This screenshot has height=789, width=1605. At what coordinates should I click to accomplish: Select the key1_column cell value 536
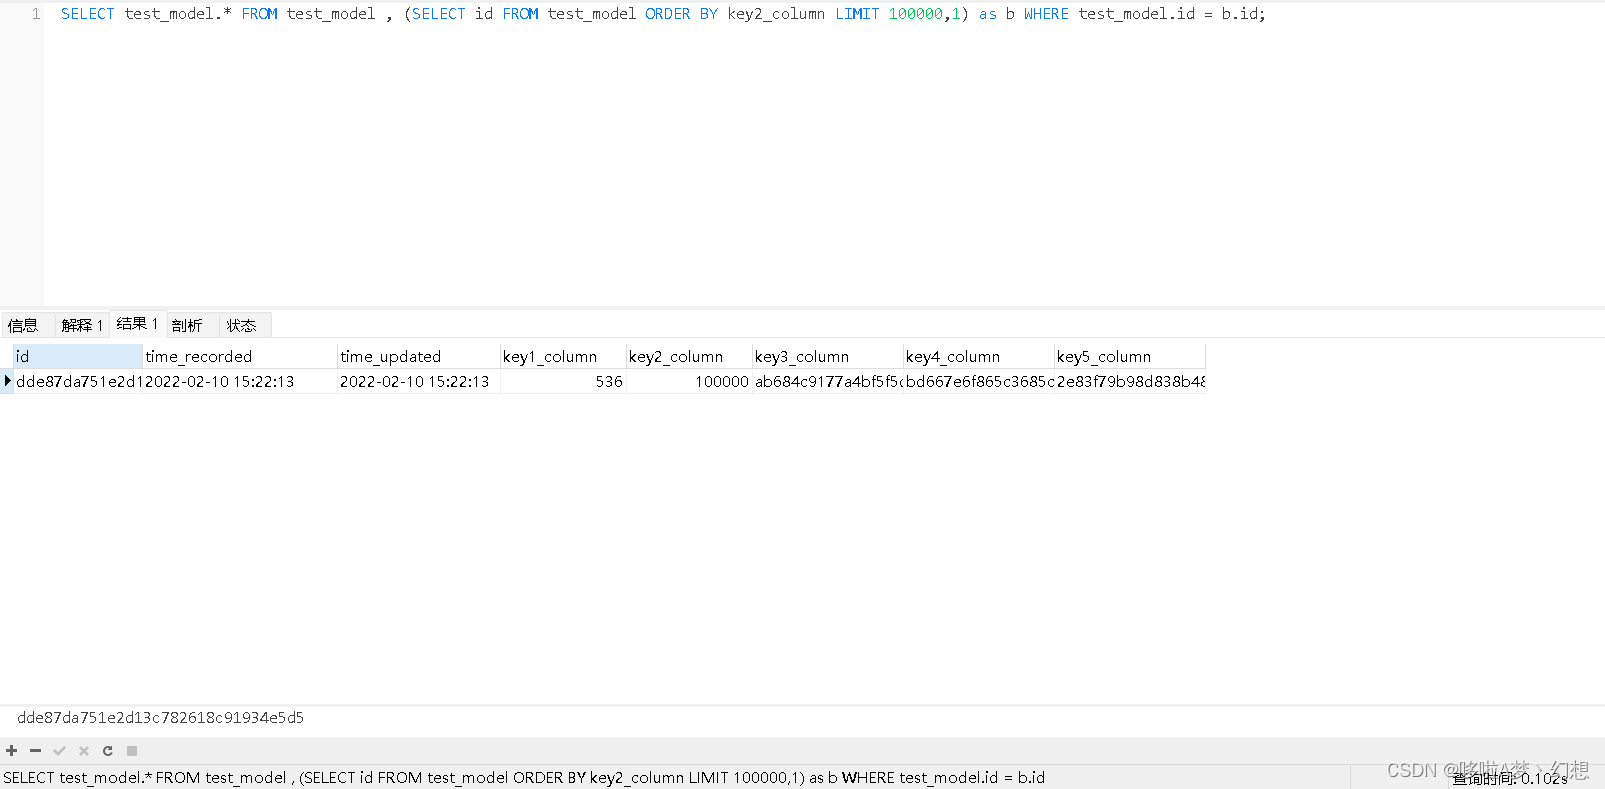563,381
